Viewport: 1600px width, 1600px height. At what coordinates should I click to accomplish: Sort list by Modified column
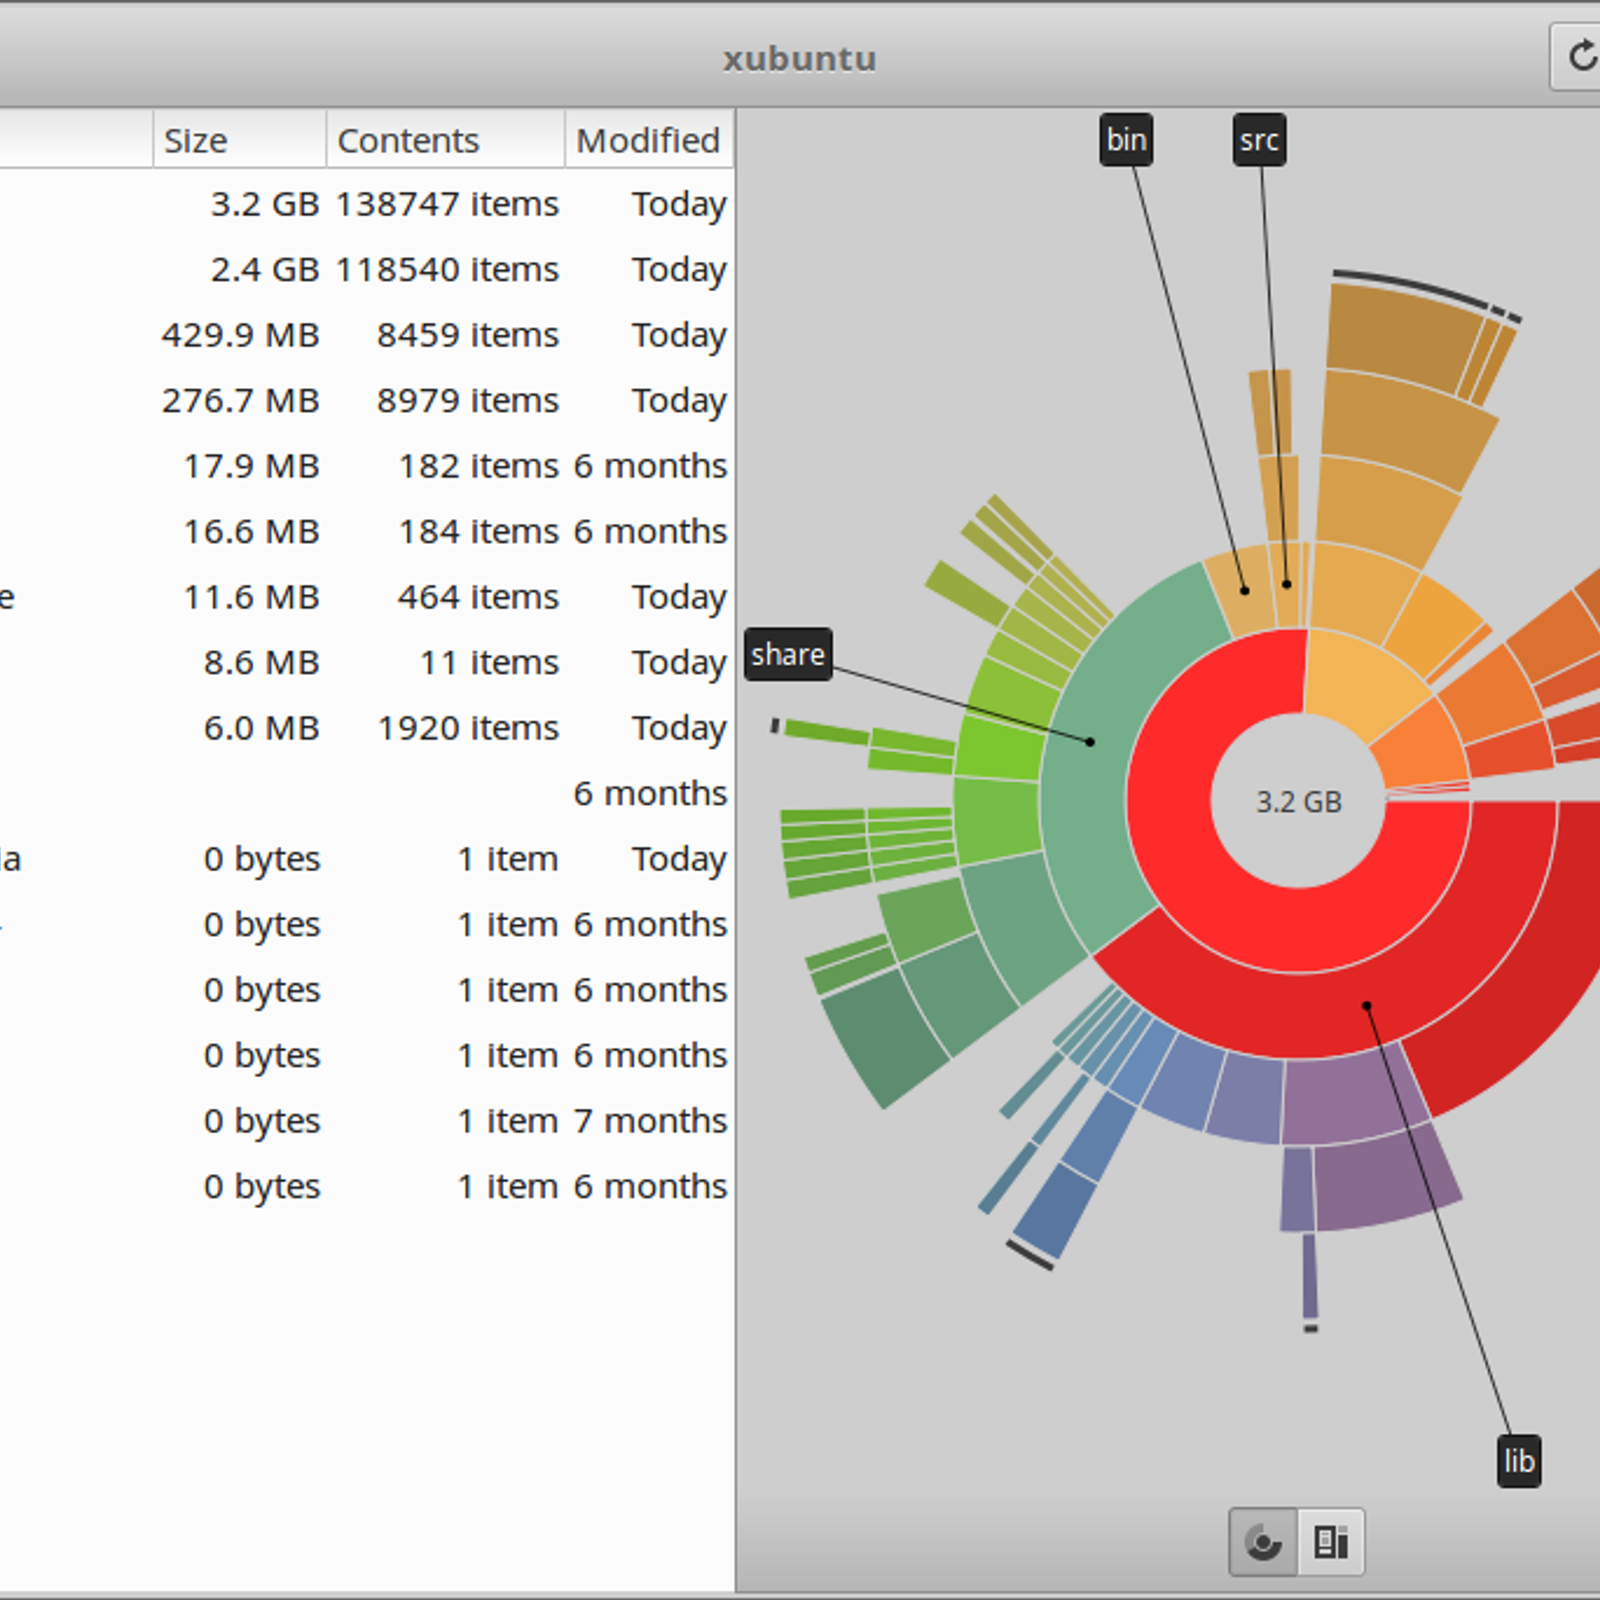click(648, 140)
